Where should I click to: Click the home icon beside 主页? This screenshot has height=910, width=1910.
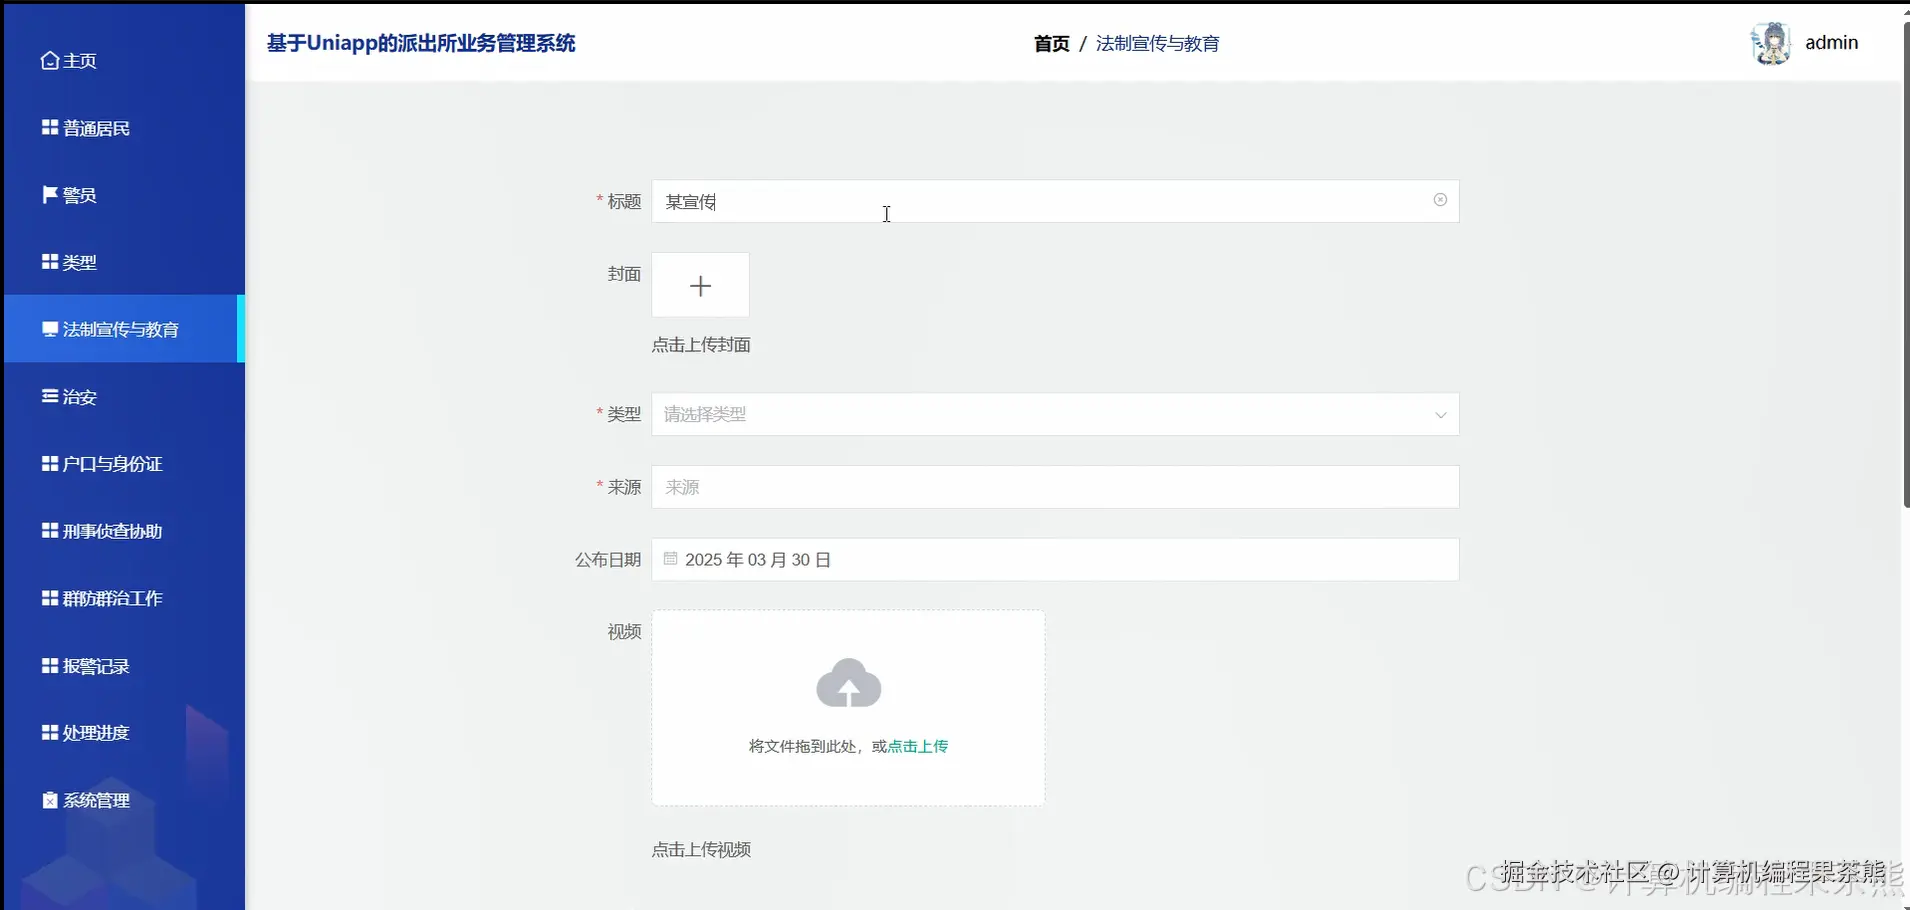click(x=50, y=61)
